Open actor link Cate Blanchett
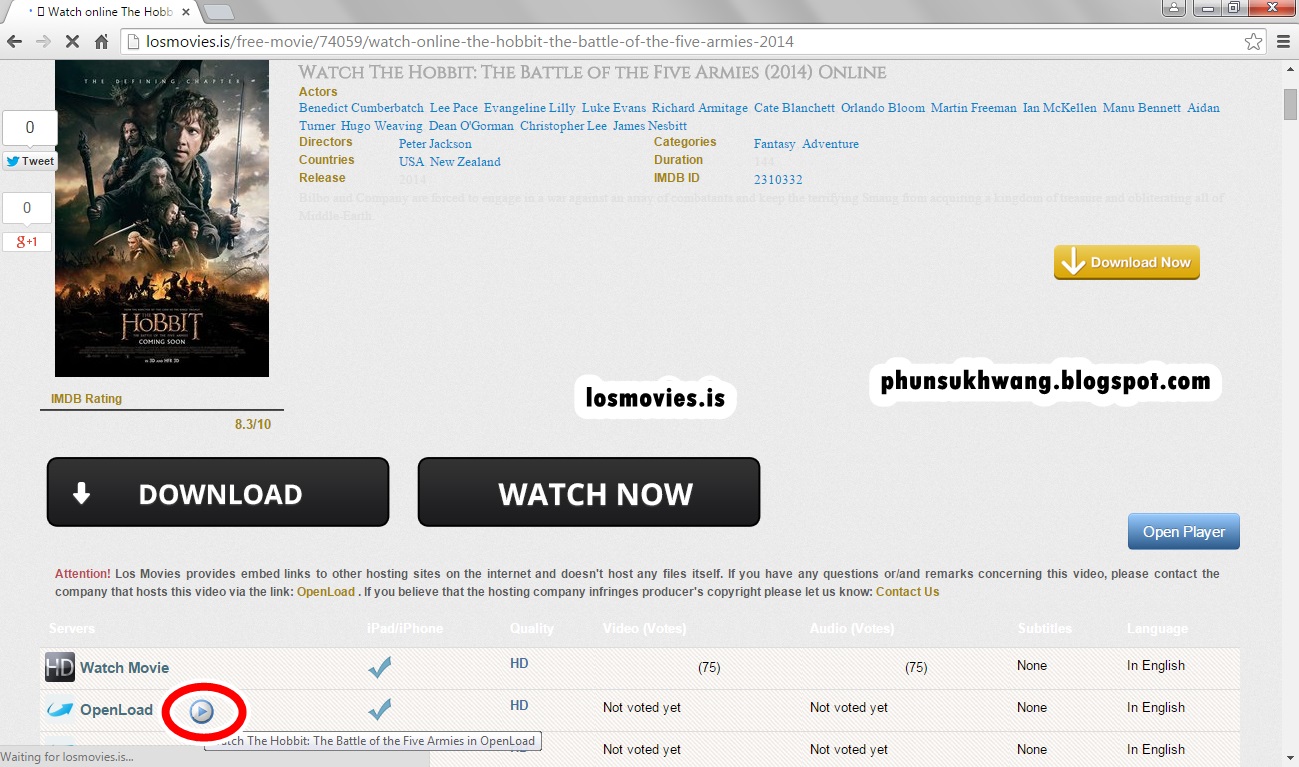Image resolution: width=1299 pixels, height=767 pixels. tap(794, 108)
